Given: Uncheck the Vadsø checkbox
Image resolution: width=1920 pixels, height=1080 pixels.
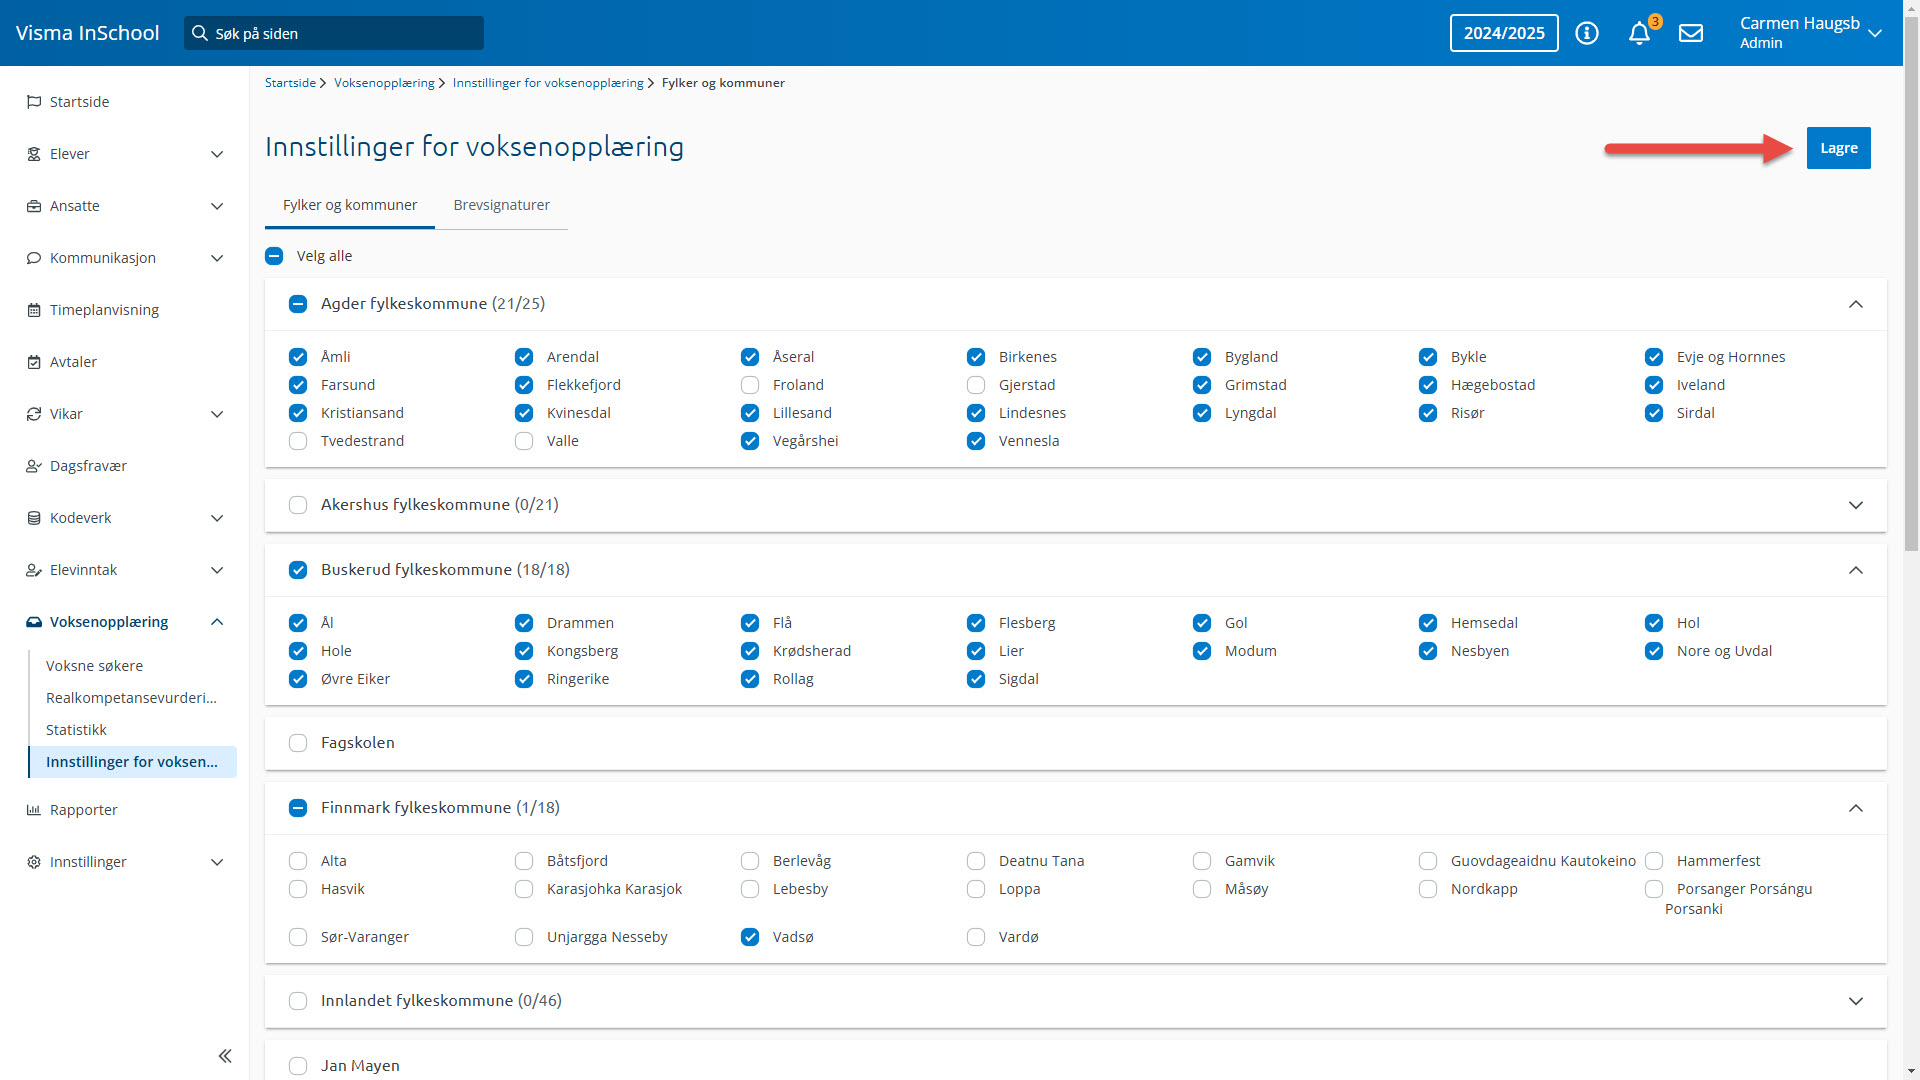Looking at the screenshot, I should tap(750, 937).
